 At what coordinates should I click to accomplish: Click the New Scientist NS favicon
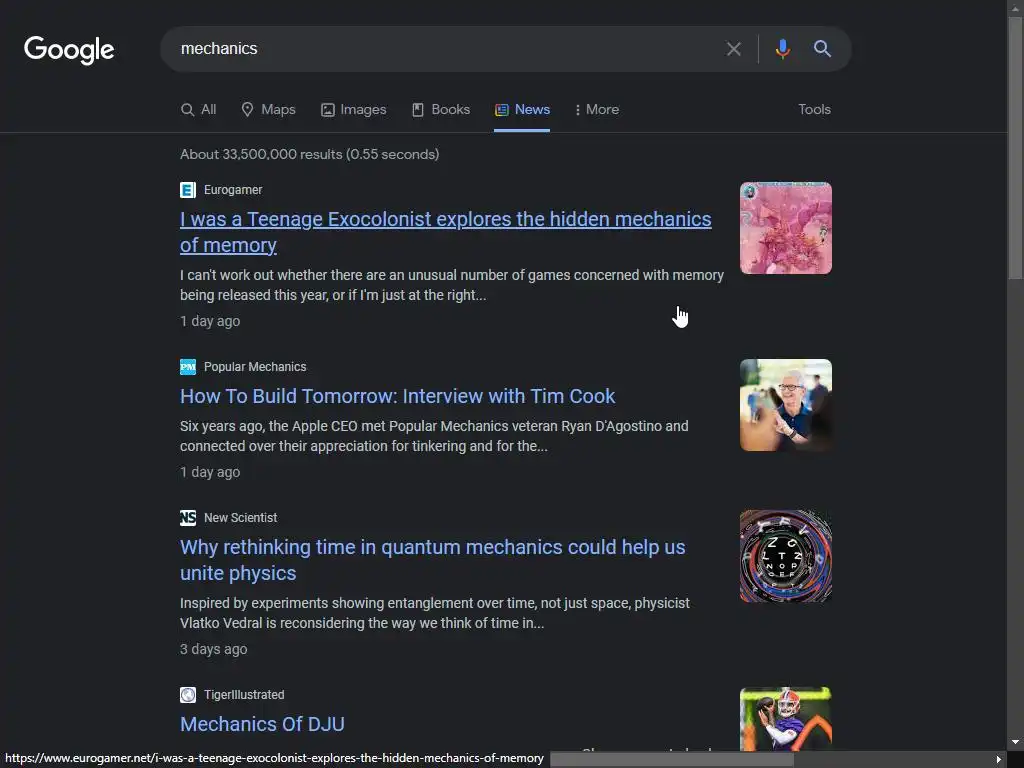point(188,518)
